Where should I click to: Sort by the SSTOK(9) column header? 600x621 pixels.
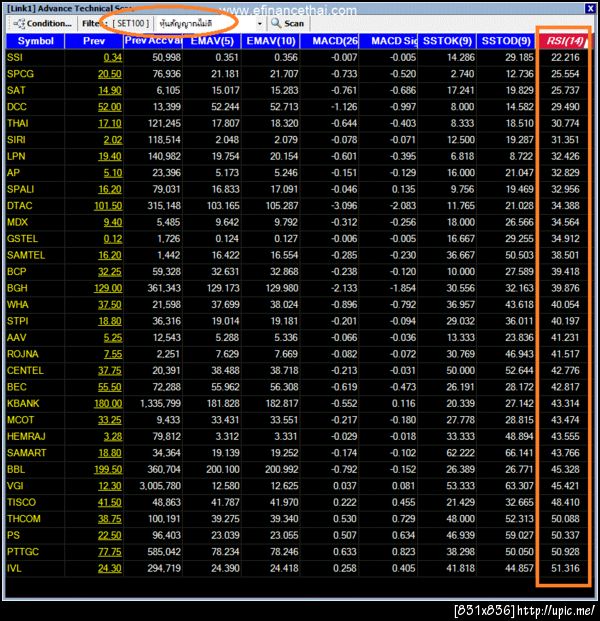pyautogui.click(x=447, y=41)
